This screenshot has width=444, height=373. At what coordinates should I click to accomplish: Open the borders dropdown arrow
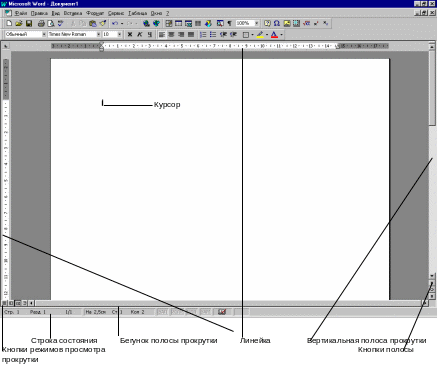tap(252, 35)
